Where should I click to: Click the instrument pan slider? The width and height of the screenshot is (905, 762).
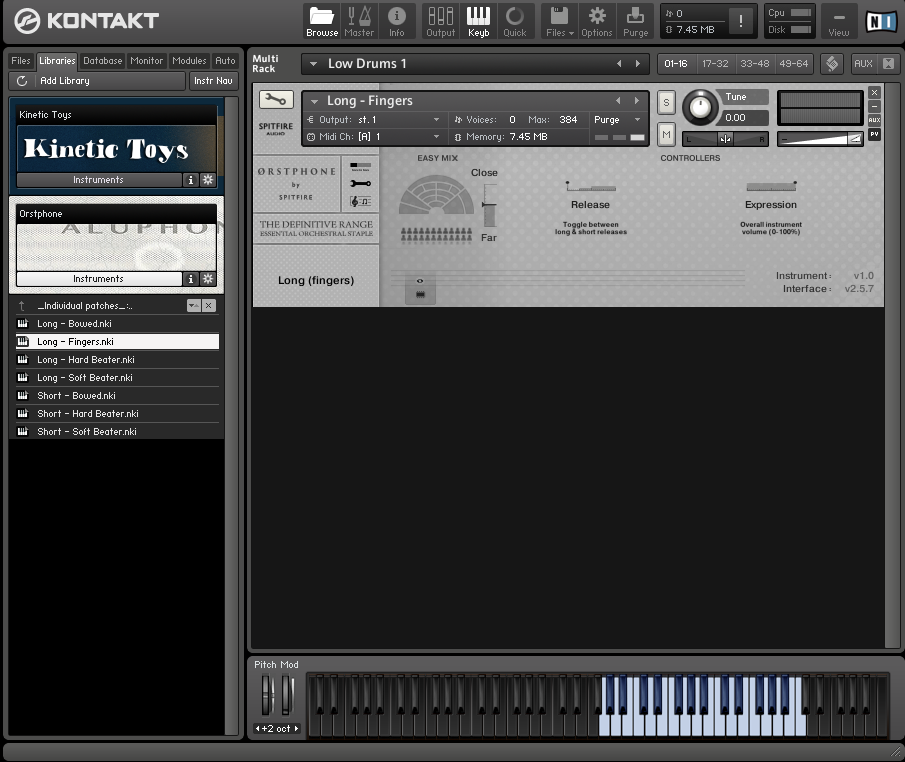pyautogui.click(x=726, y=139)
